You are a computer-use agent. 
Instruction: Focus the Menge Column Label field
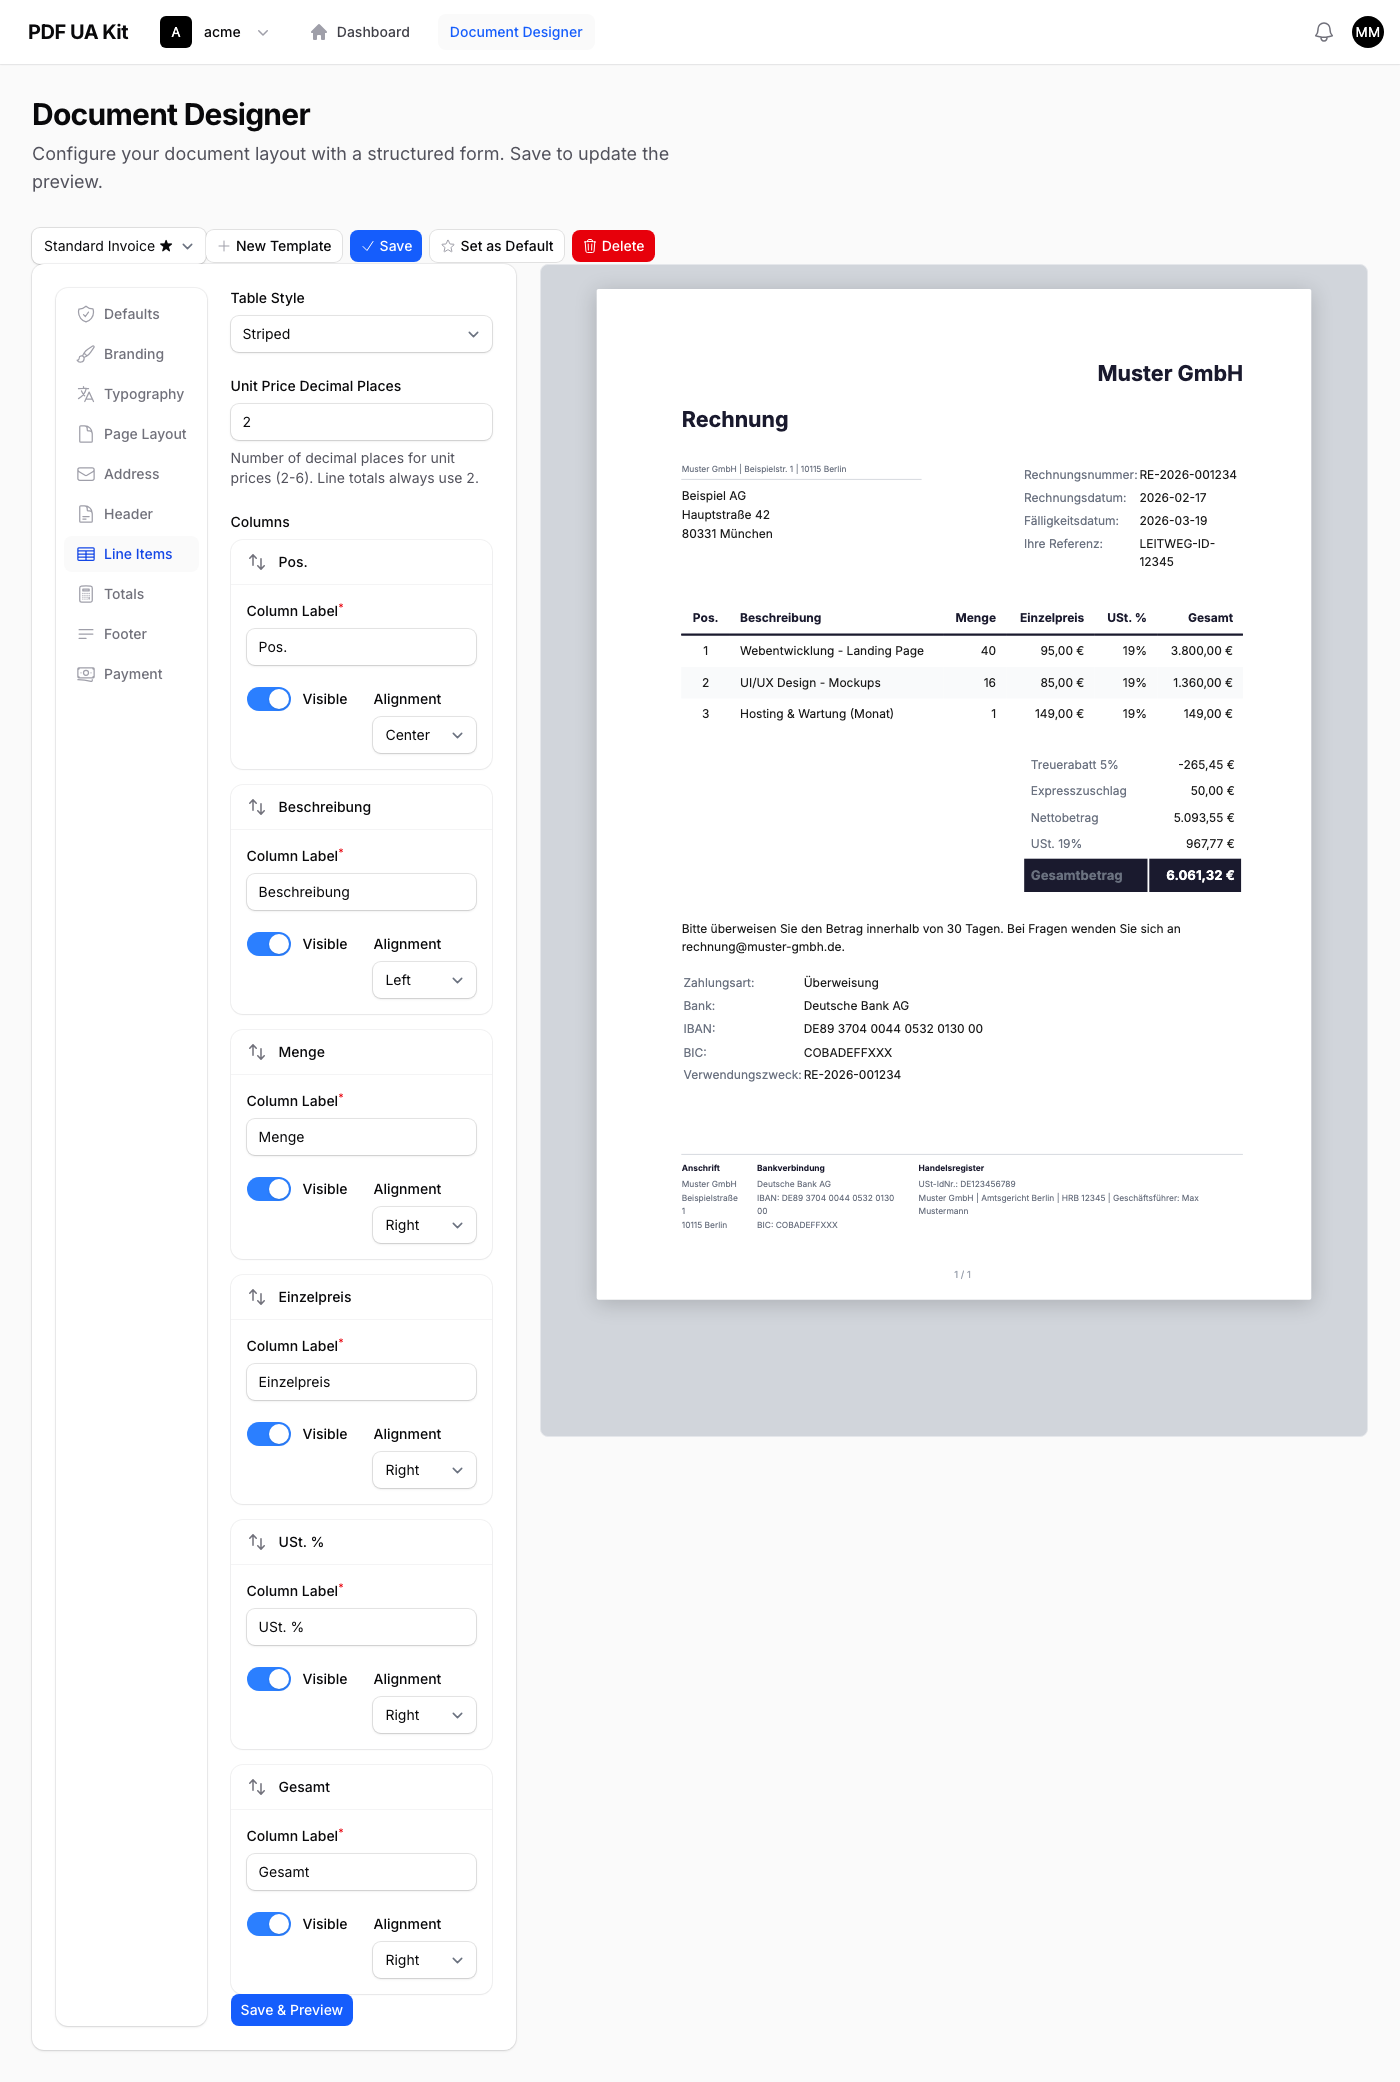pyautogui.click(x=361, y=1137)
